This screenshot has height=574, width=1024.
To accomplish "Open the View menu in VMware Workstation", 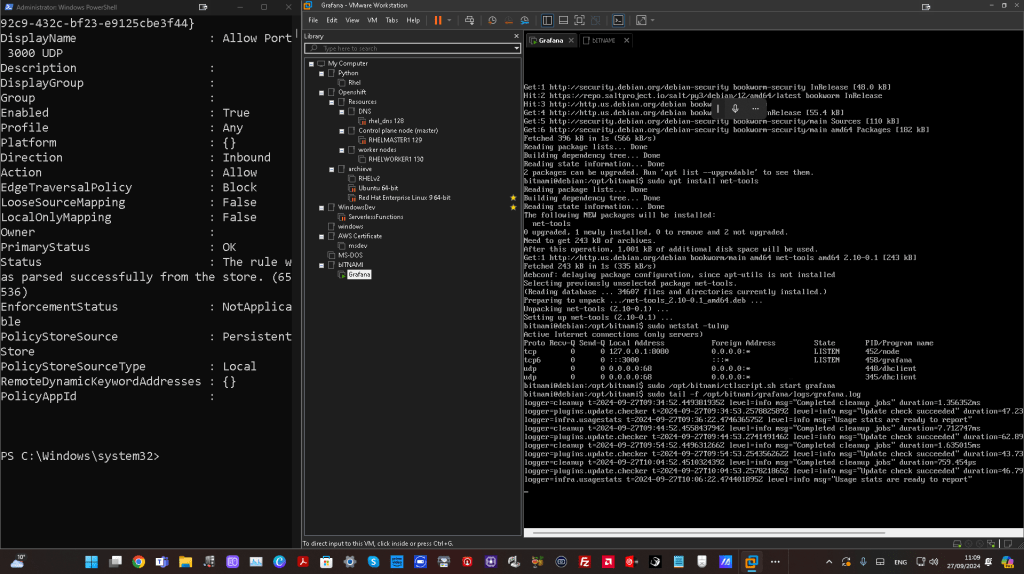I will 352,20.
